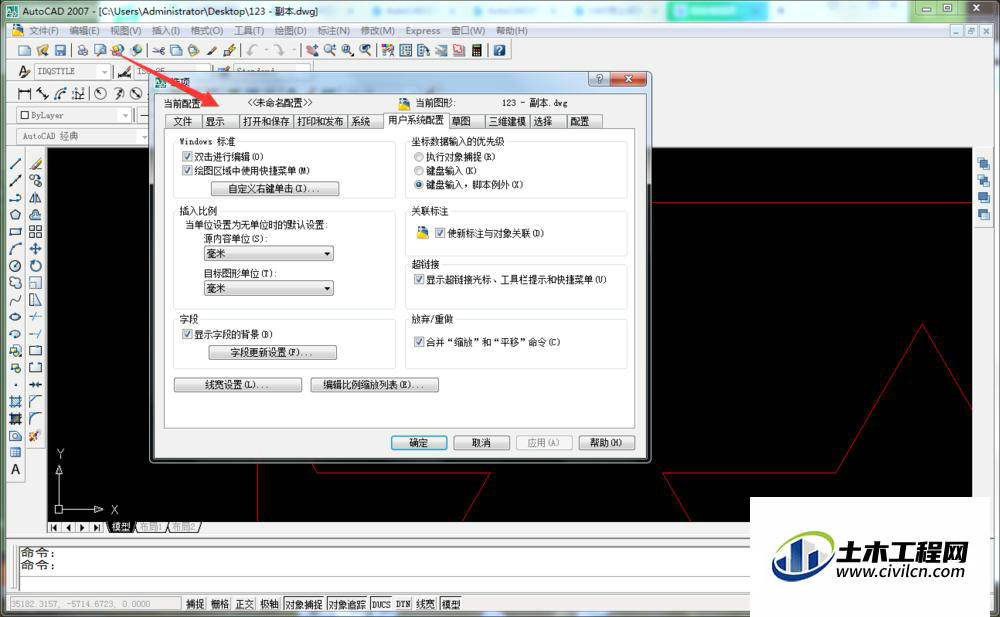
Task: Select the Rotate modify tool
Action: click(x=36, y=265)
